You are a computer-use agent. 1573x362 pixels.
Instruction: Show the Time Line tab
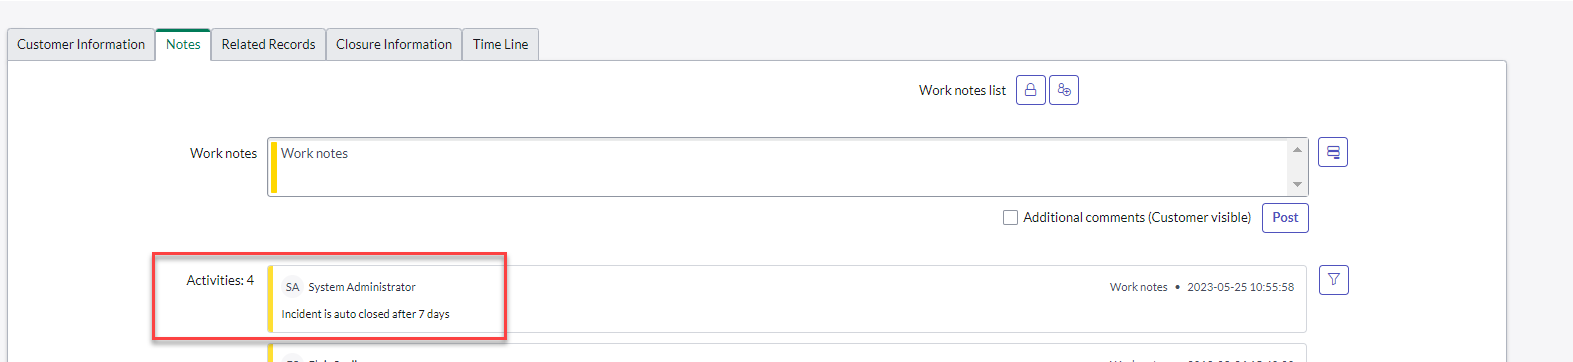pyautogui.click(x=501, y=44)
